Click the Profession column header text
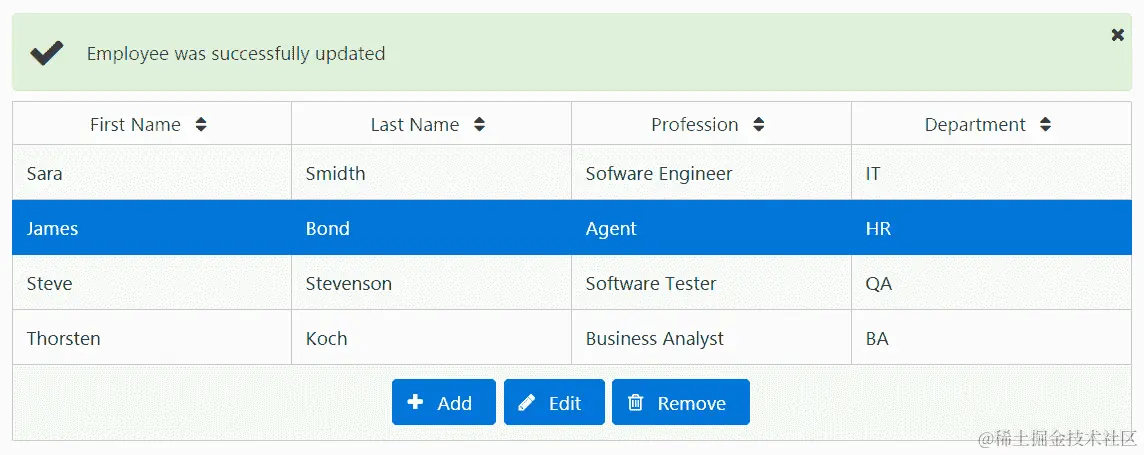Viewport: 1144px width, 455px height. (x=694, y=125)
